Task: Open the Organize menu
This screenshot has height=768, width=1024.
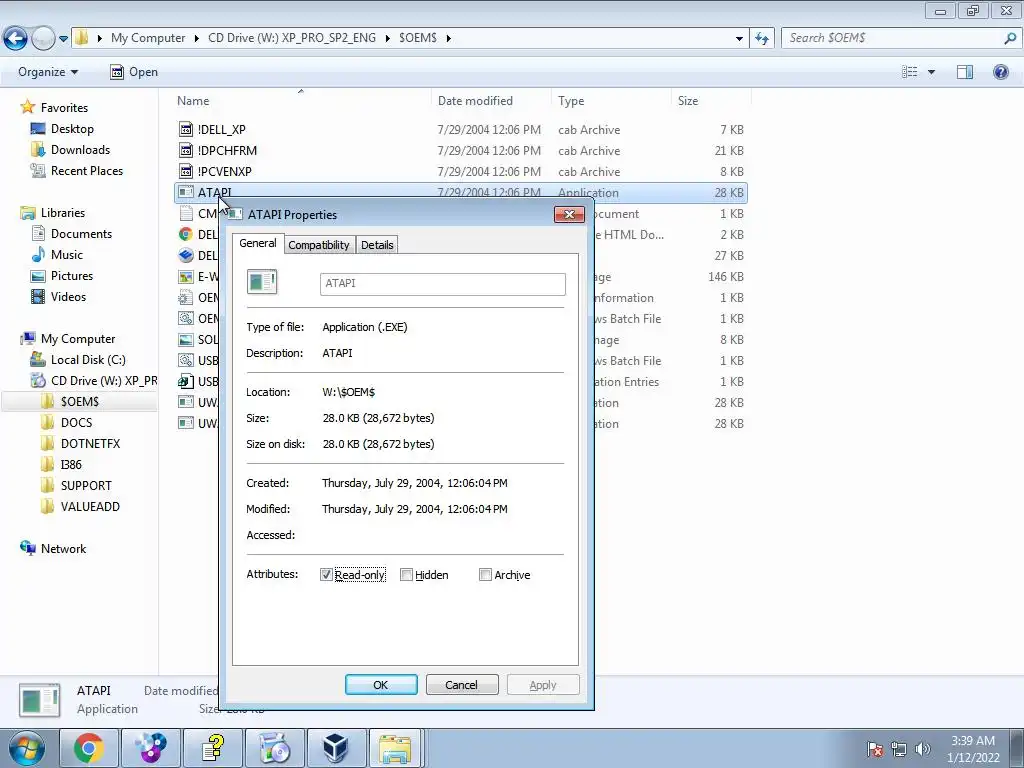Action: coord(48,72)
